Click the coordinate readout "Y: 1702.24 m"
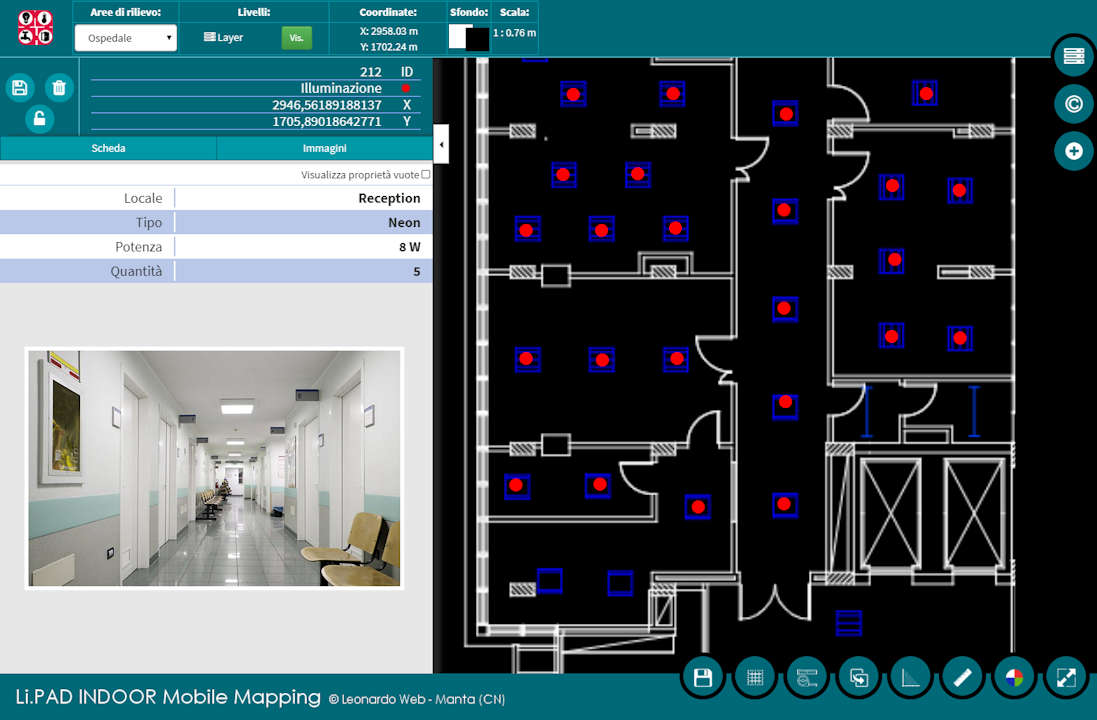Viewport: 1097px width, 720px height. 389,47
